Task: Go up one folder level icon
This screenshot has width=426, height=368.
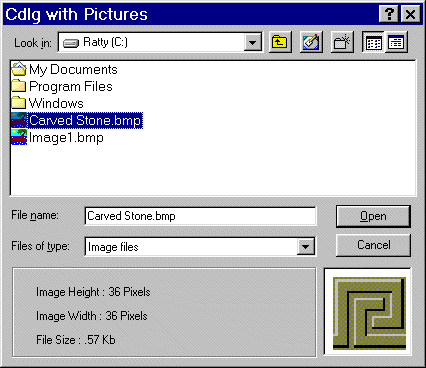Action: click(x=280, y=42)
